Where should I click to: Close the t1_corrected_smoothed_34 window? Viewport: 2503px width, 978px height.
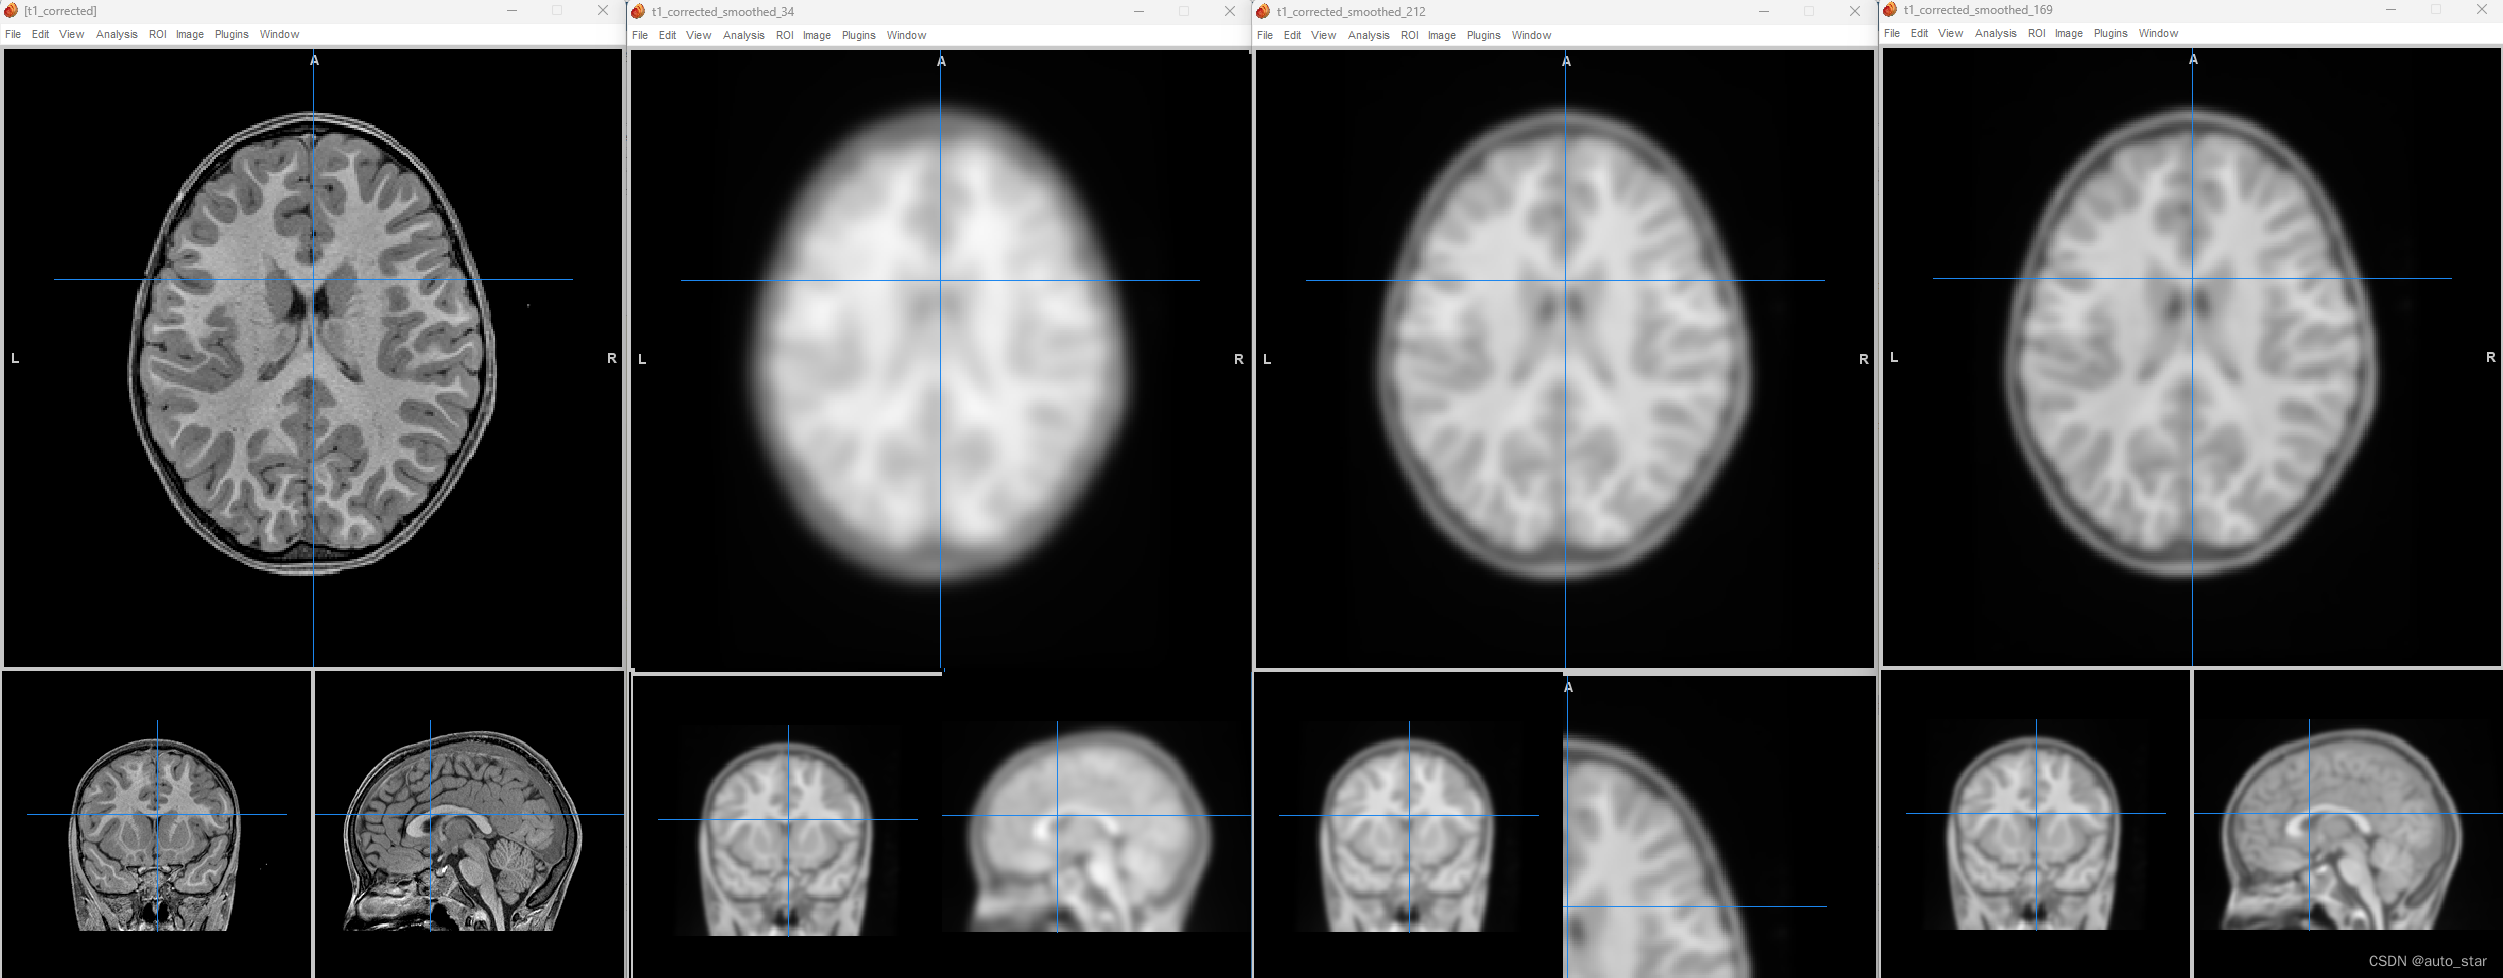[x=1230, y=11]
